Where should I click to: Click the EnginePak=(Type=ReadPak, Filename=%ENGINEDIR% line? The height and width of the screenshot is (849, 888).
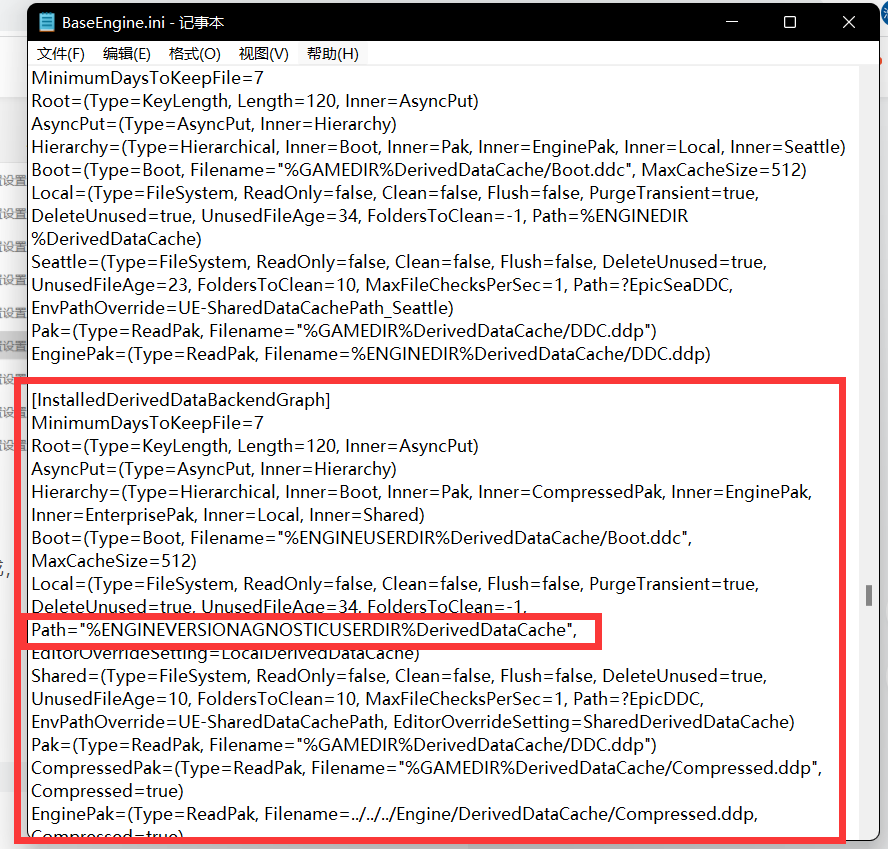click(371, 354)
